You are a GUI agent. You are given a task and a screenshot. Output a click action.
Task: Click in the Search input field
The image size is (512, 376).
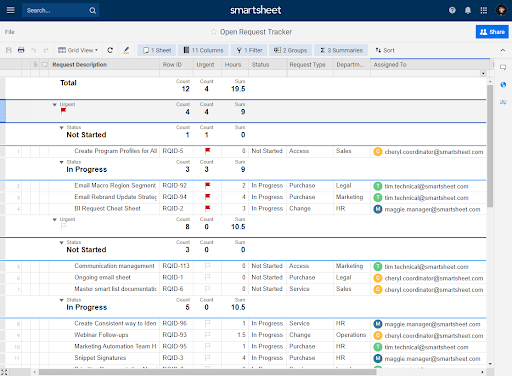55,10
